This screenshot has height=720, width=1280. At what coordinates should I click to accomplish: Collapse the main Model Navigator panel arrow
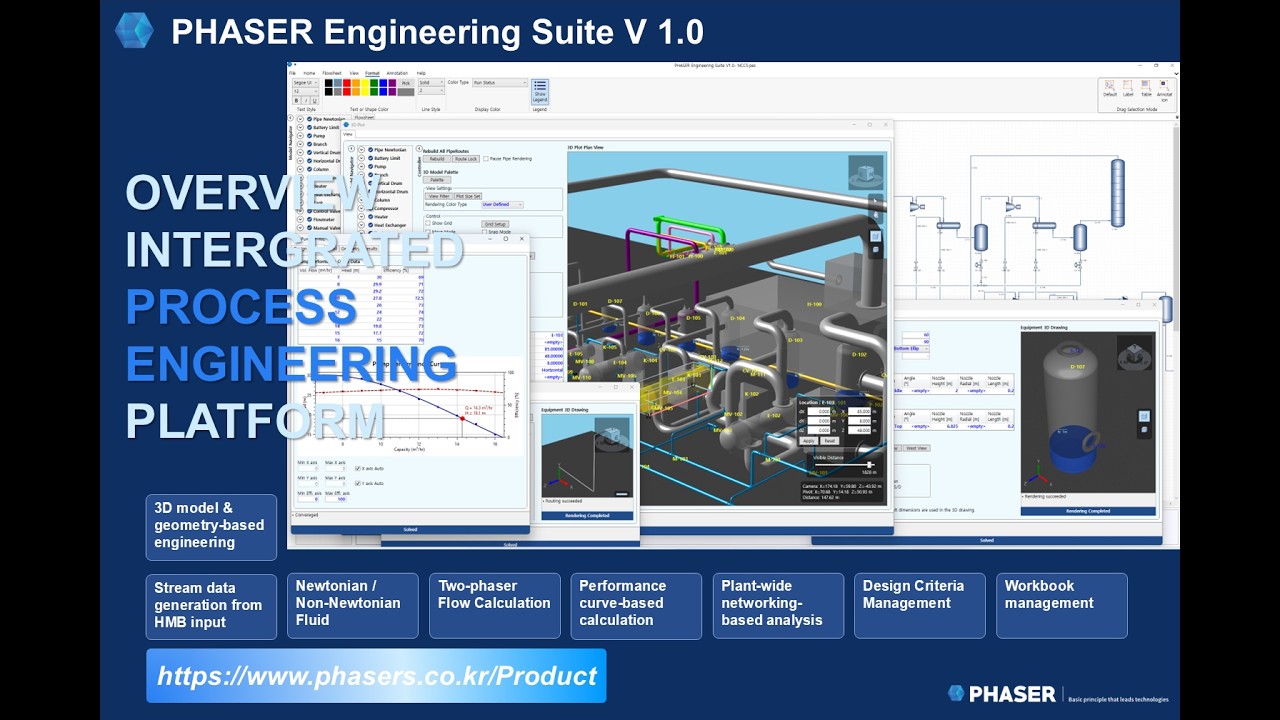click(x=290, y=118)
